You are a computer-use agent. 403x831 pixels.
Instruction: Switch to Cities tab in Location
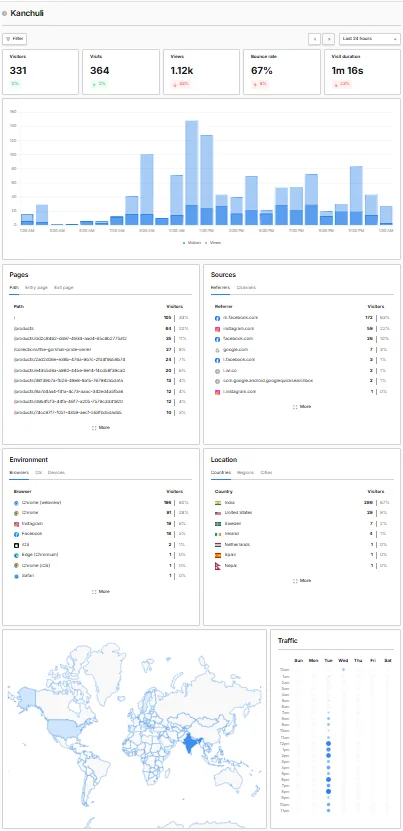266,472
